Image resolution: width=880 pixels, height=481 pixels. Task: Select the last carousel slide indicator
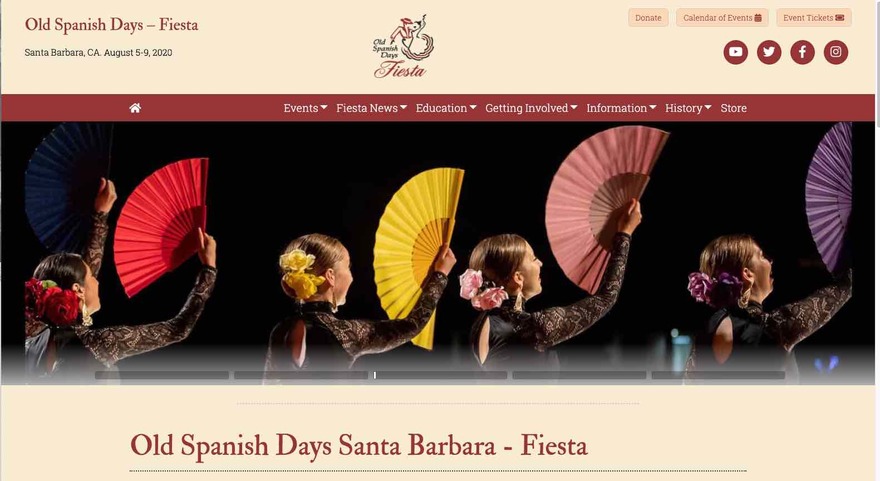tap(718, 375)
